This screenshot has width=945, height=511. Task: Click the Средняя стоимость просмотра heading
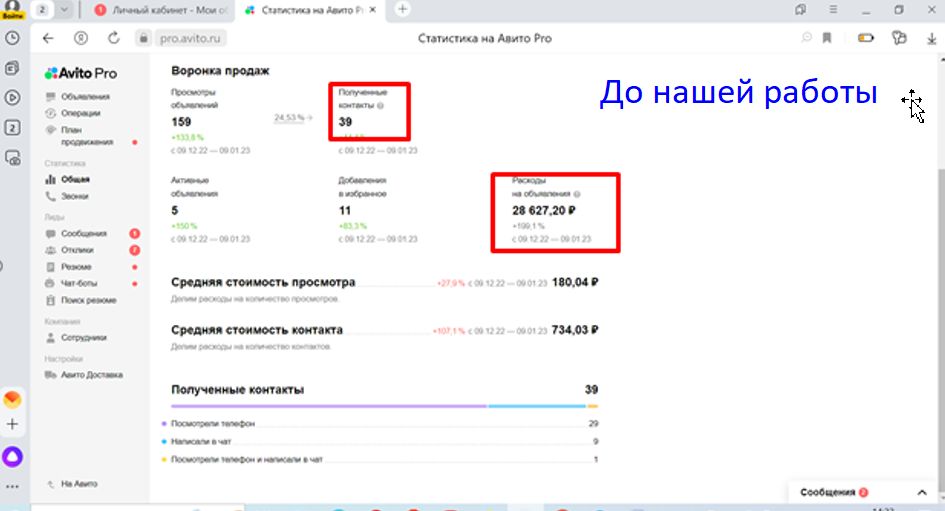tap(263, 282)
